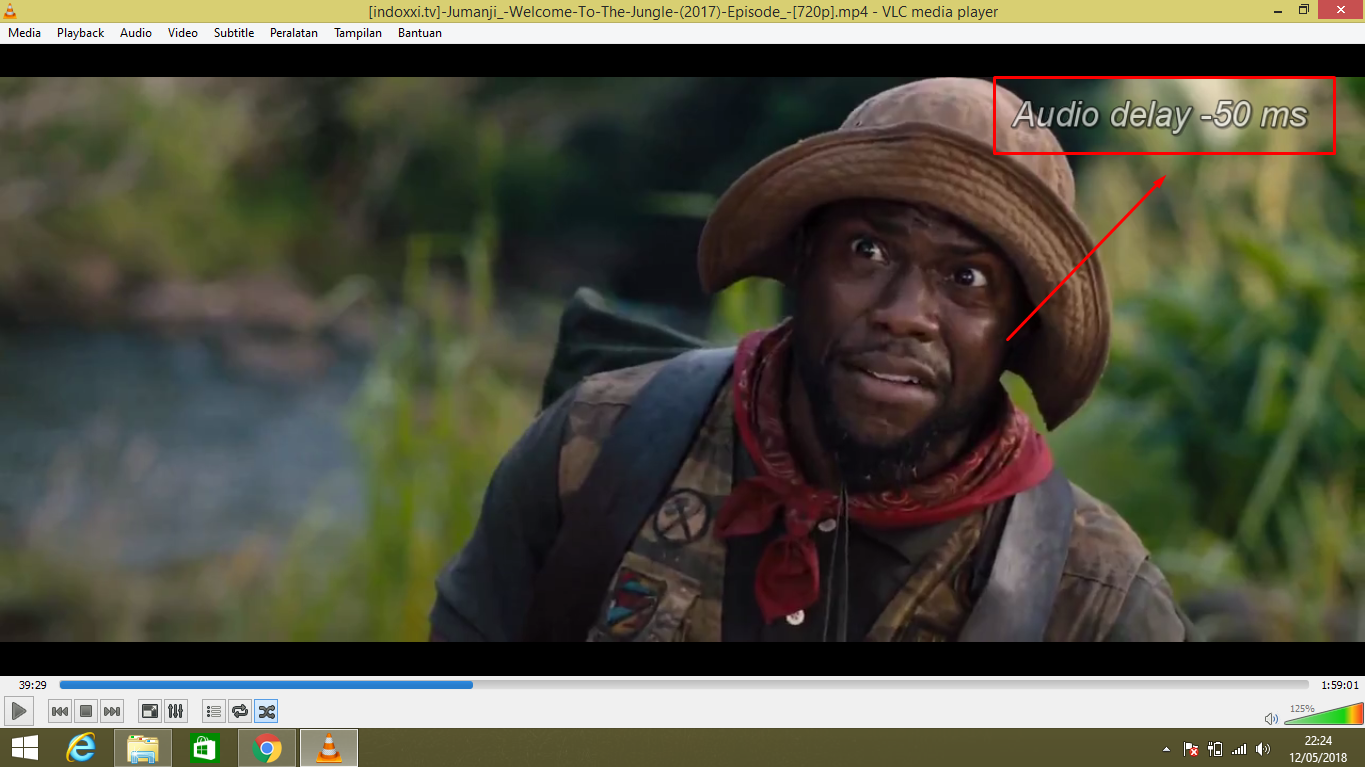
Task: Check the battery power tray icon
Action: pyautogui.click(x=1215, y=749)
